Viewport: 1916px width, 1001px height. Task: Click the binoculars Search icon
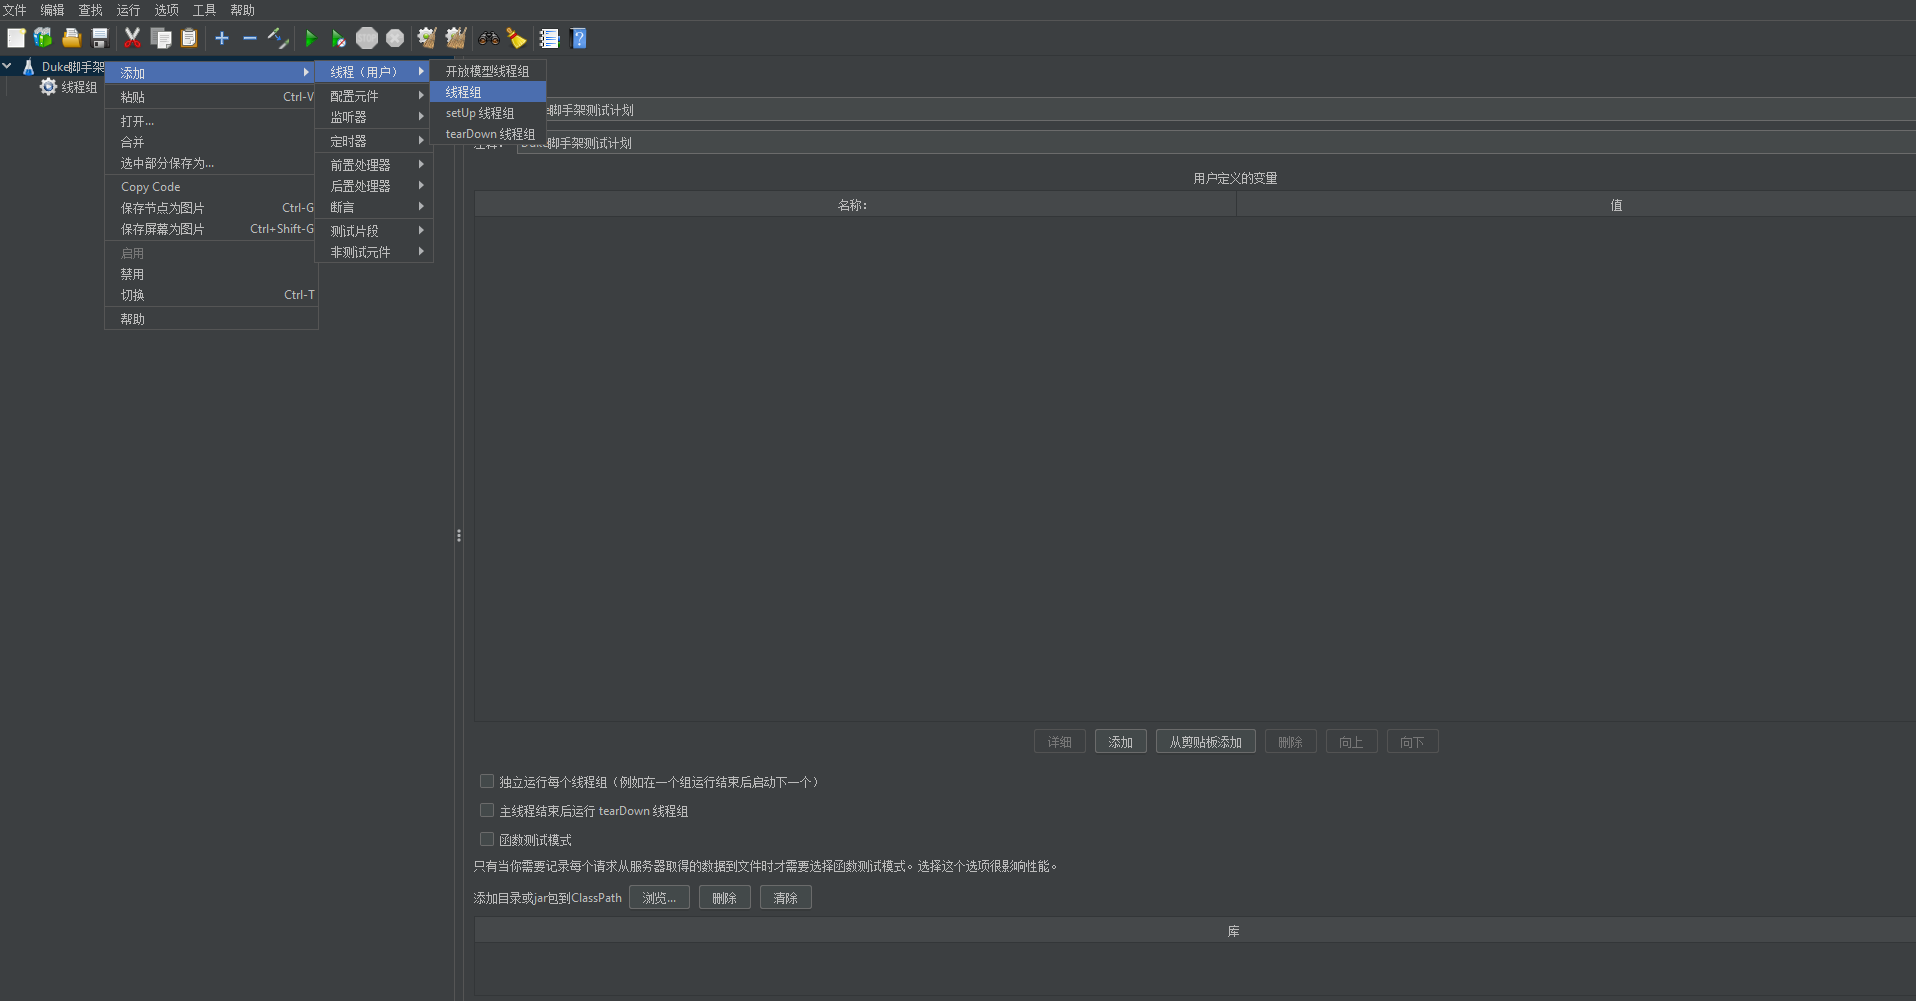[489, 38]
